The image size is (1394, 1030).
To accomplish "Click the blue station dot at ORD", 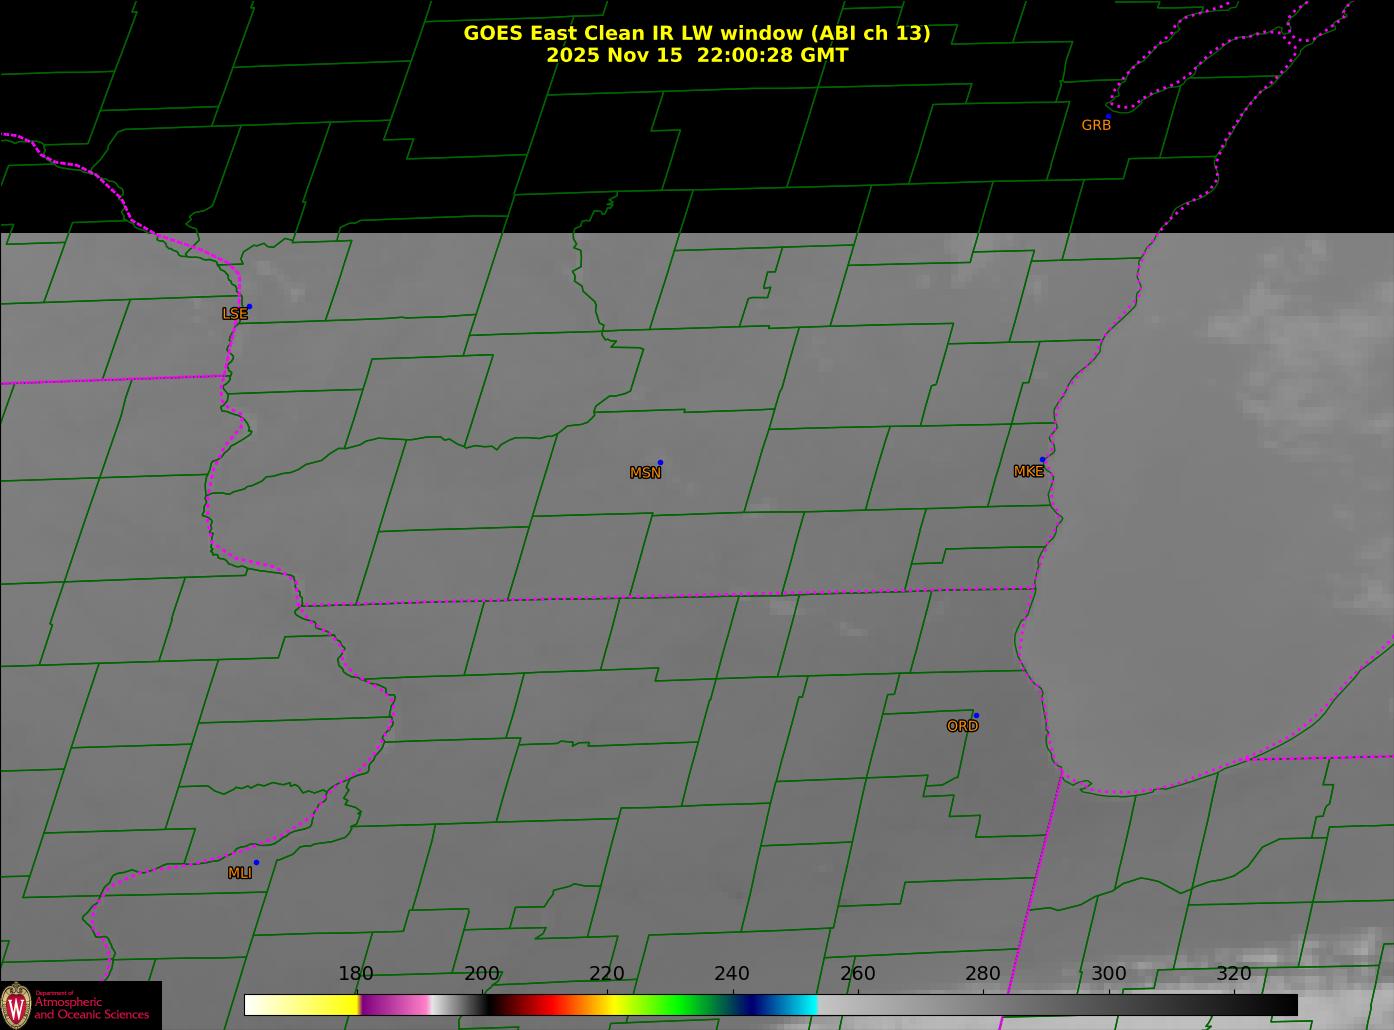I will click(976, 716).
